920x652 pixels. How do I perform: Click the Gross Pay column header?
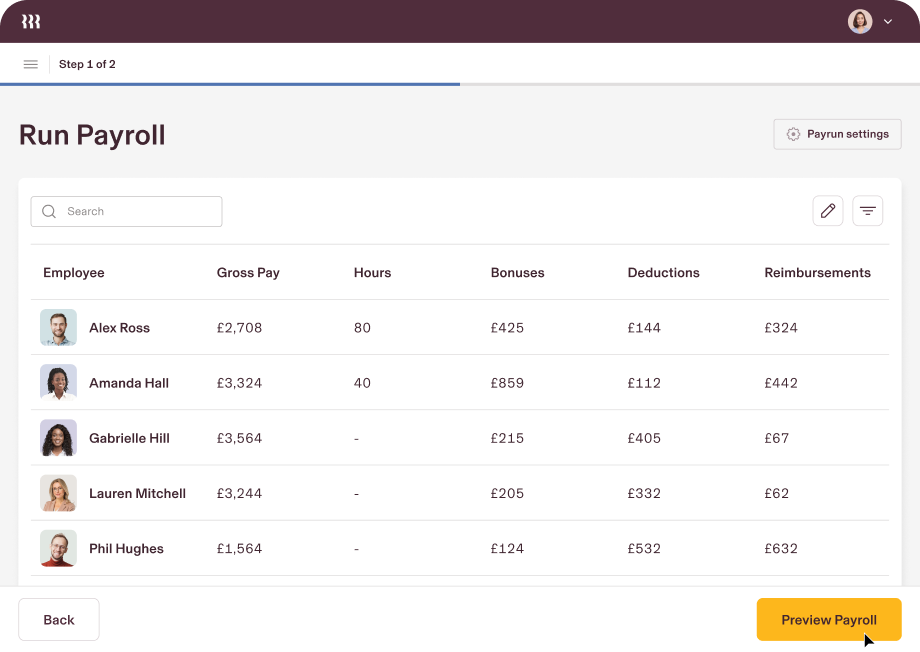(248, 272)
